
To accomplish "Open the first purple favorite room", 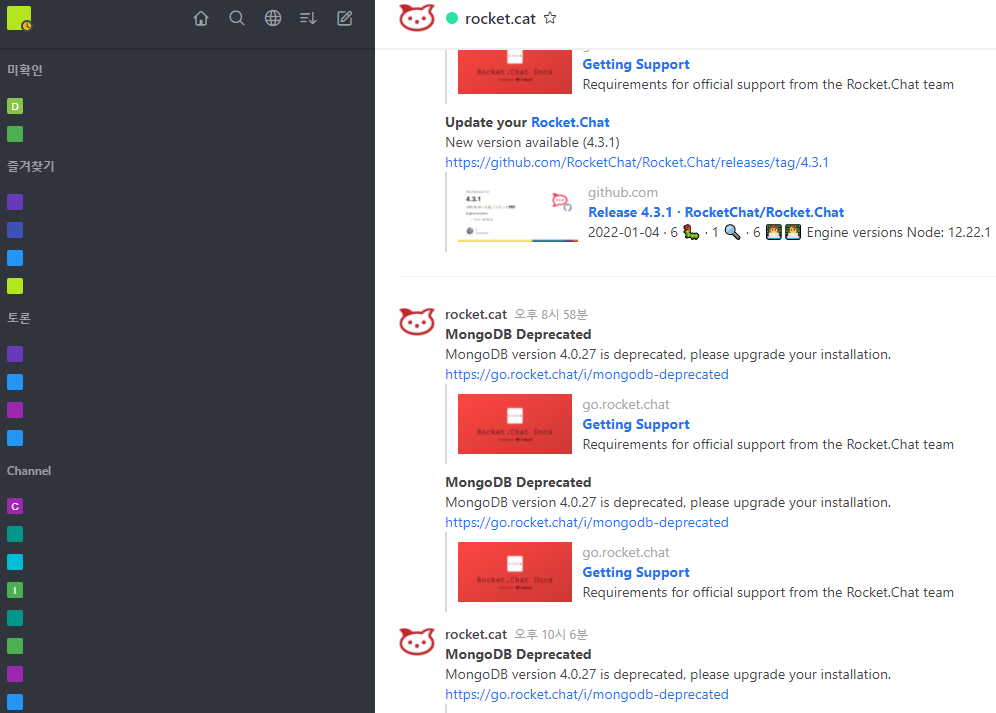I will (15, 202).
